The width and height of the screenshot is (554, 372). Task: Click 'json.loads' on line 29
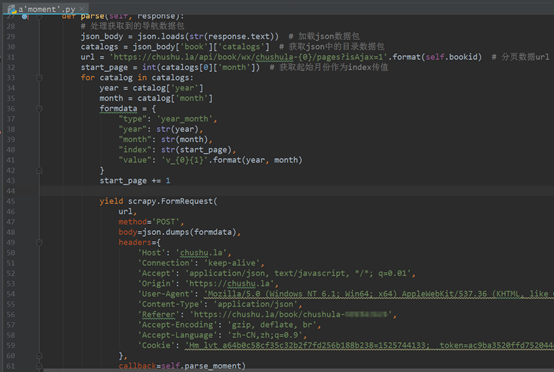161,36
